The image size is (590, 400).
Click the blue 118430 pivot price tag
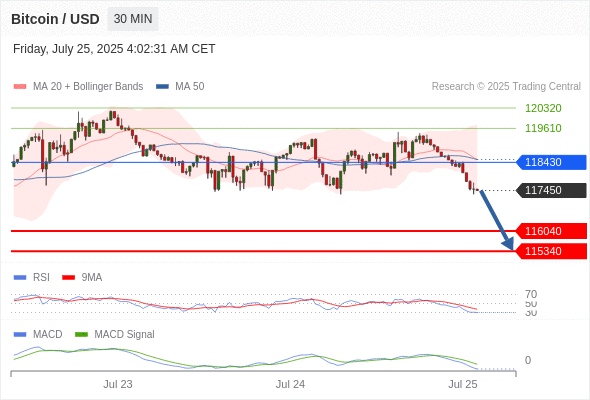[x=551, y=162]
